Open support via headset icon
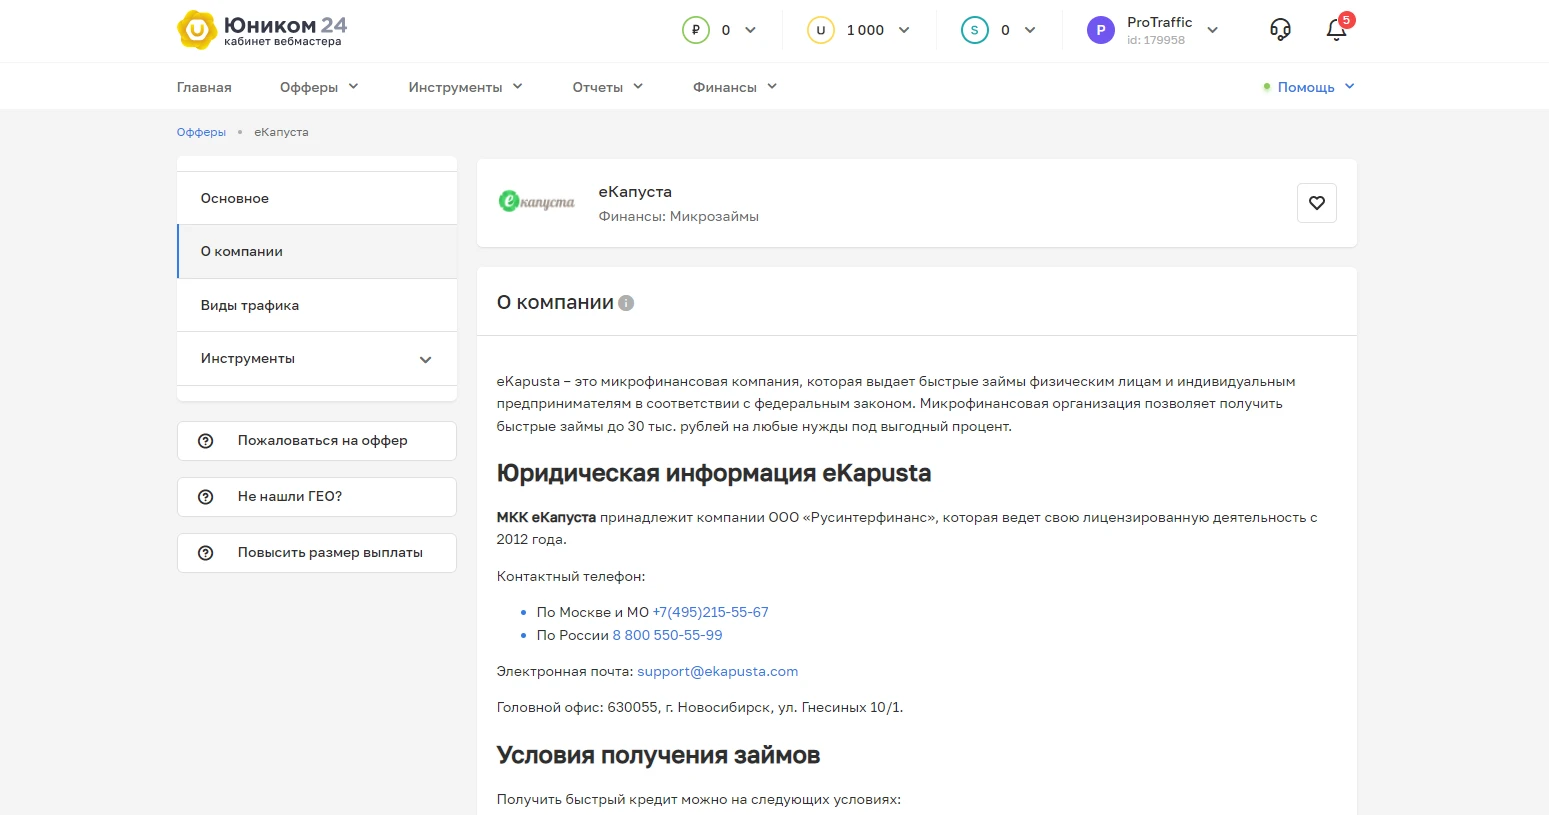The width and height of the screenshot is (1549, 815). pos(1280,30)
